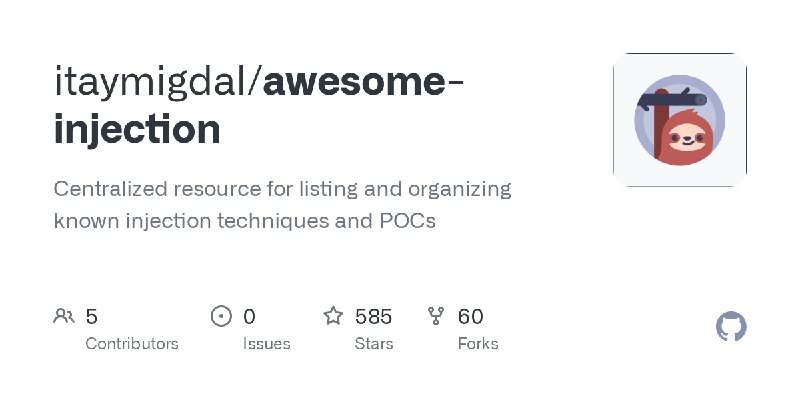Screen dimensions: 800x400
Task: Click the sloth's face in the avatar
Action: click(687, 138)
